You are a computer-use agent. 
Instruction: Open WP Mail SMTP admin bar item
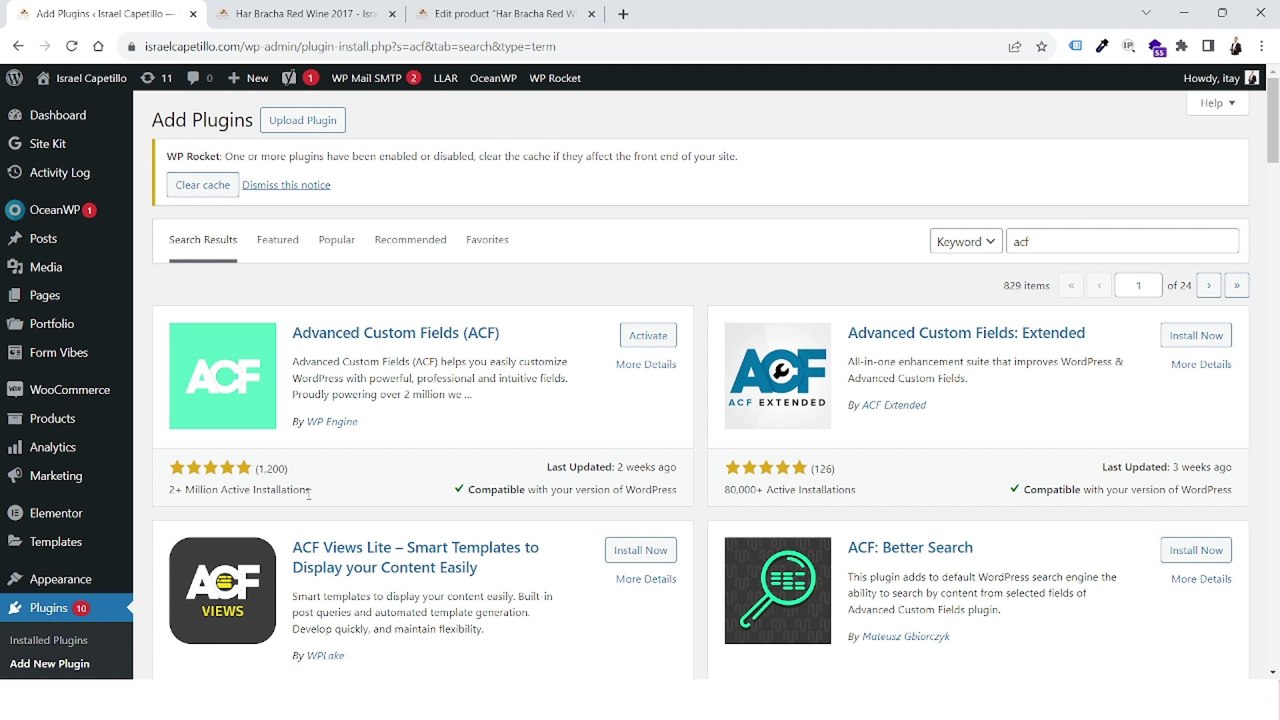pos(375,78)
